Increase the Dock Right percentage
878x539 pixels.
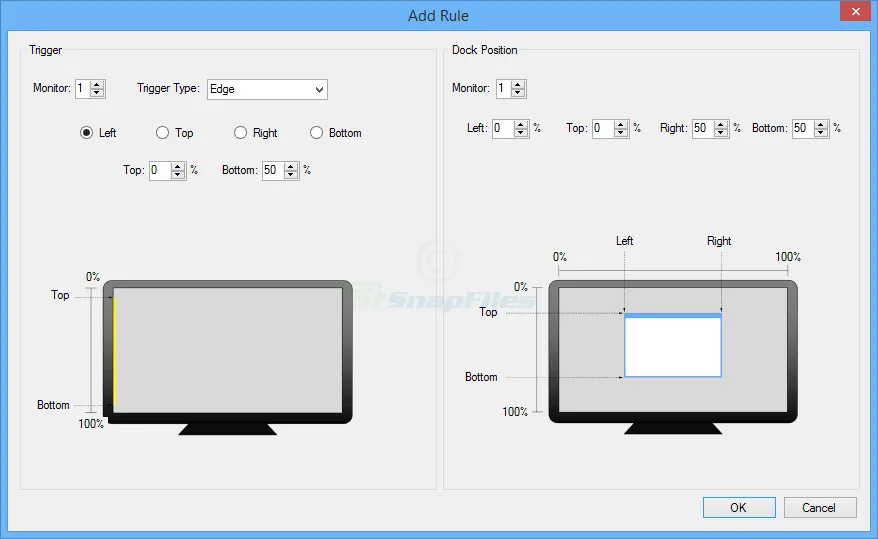tap(721, 124)
